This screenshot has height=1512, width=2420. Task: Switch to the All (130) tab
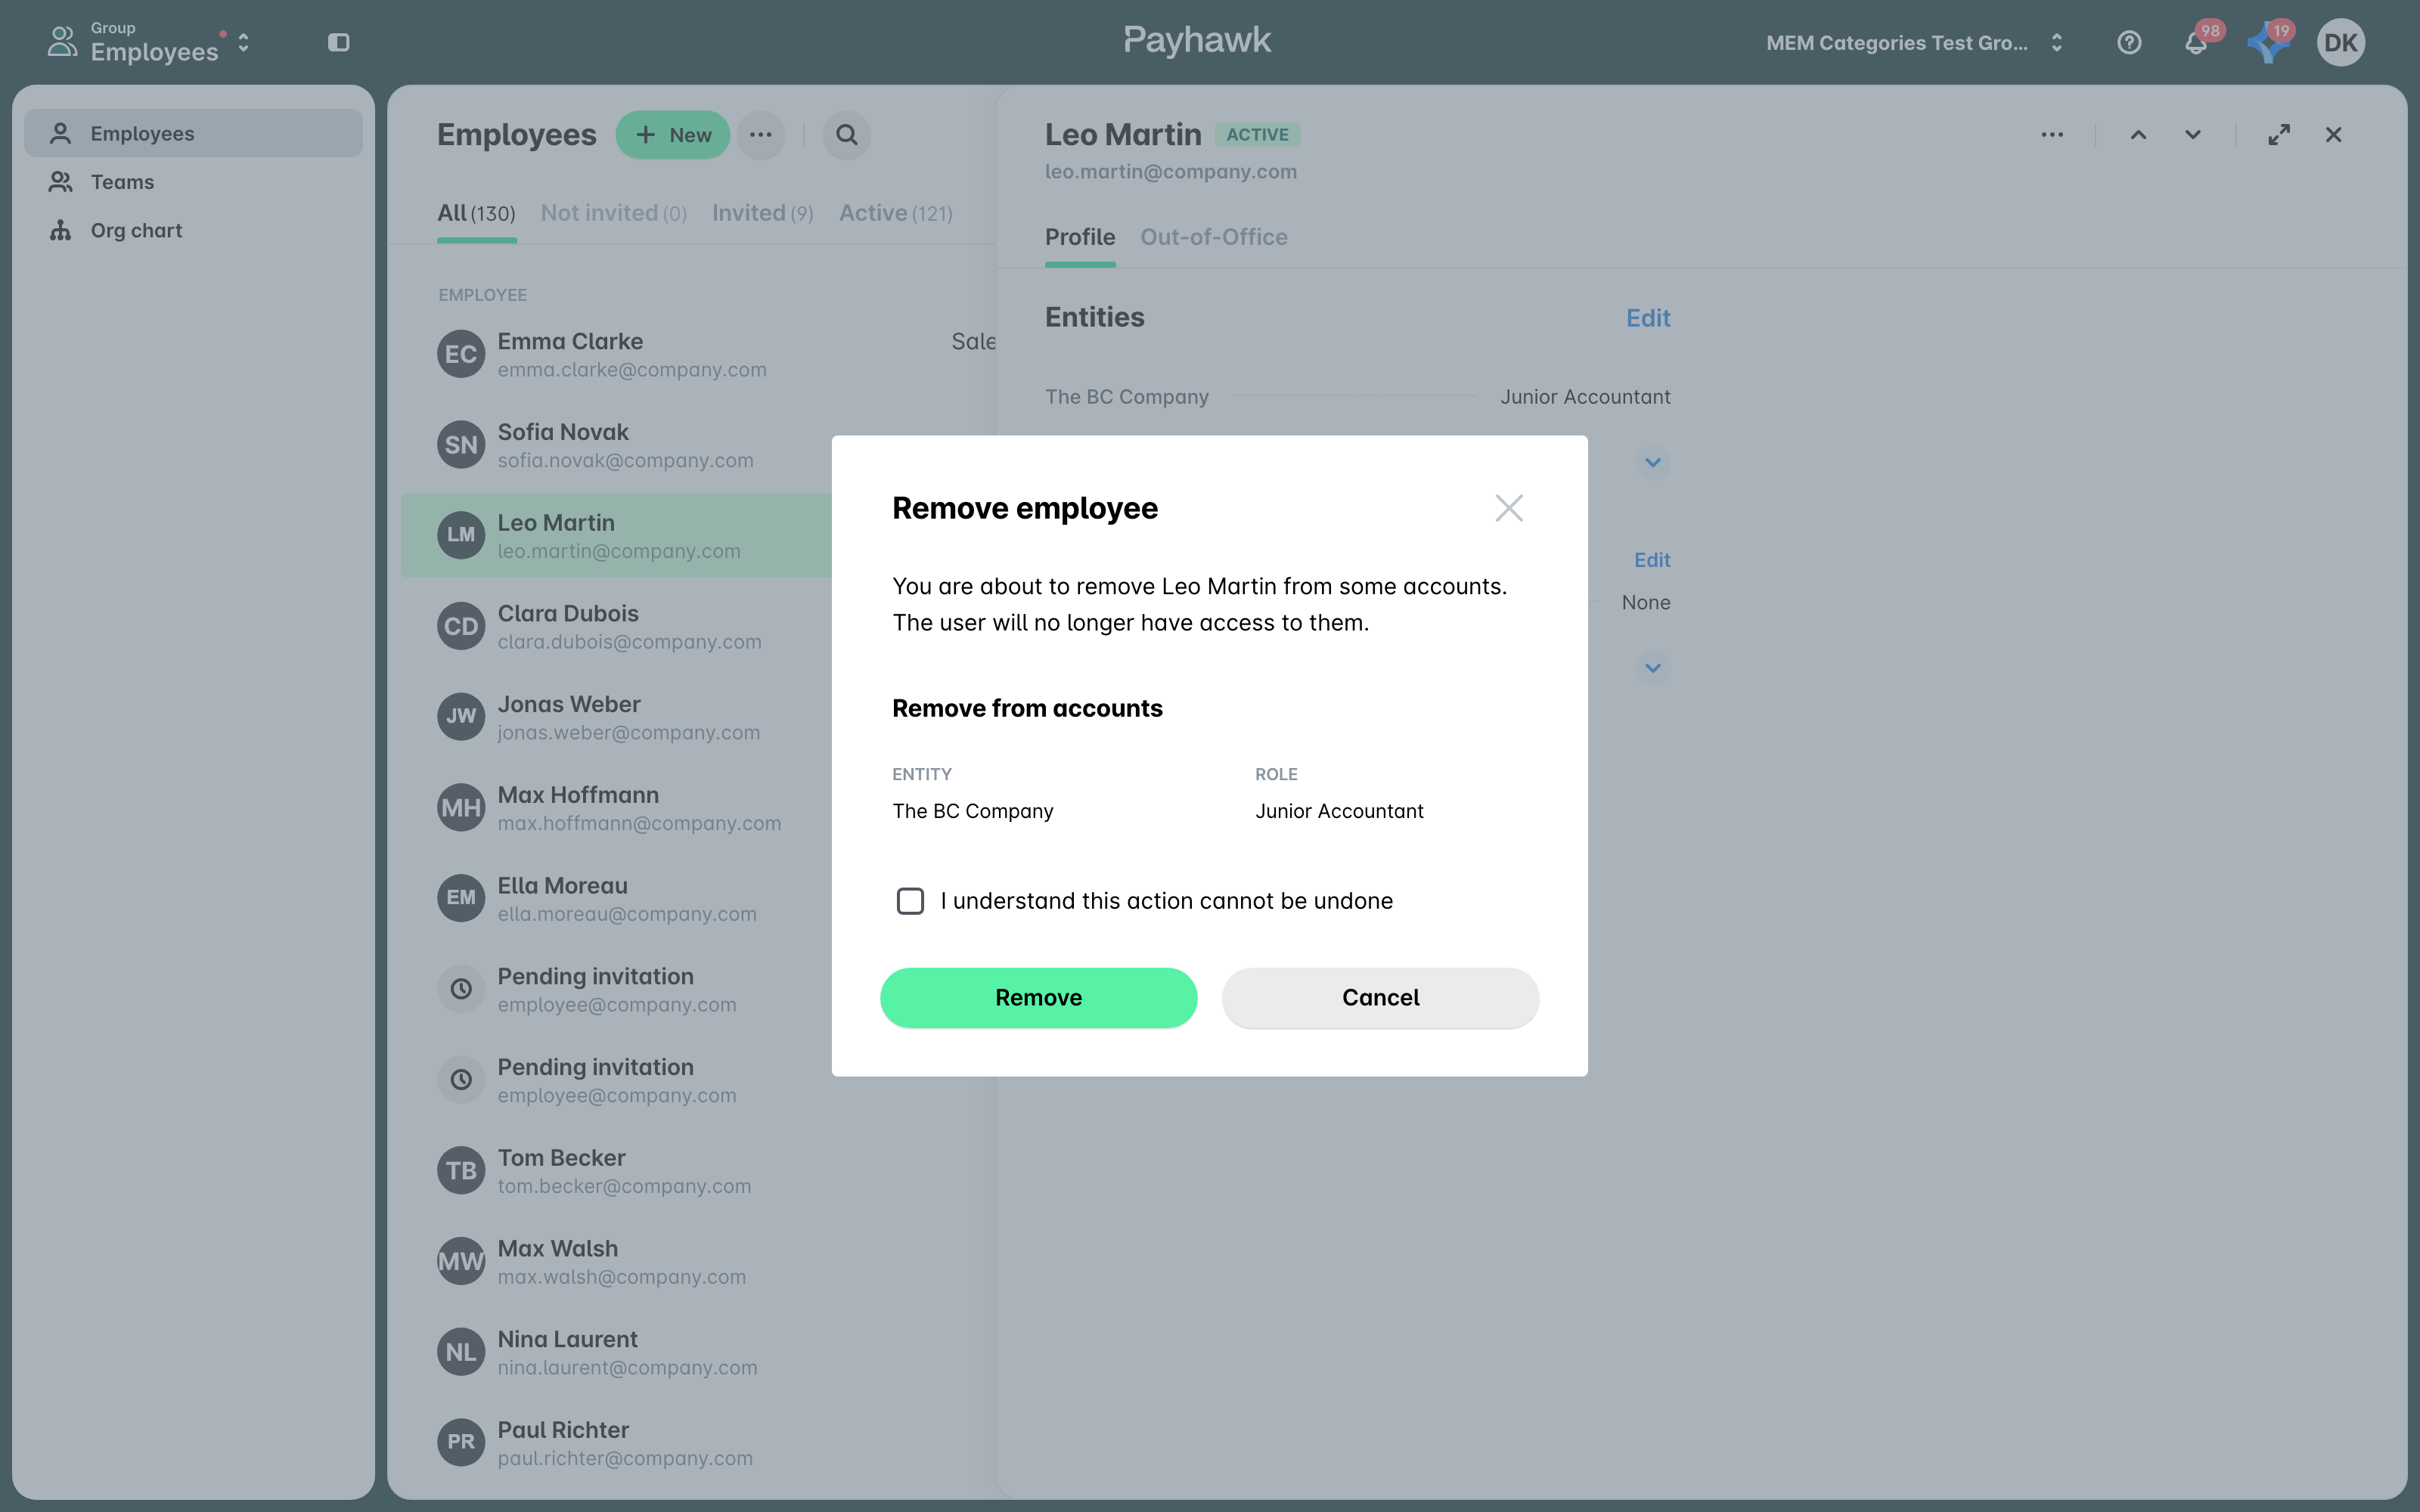click(476, 213)
